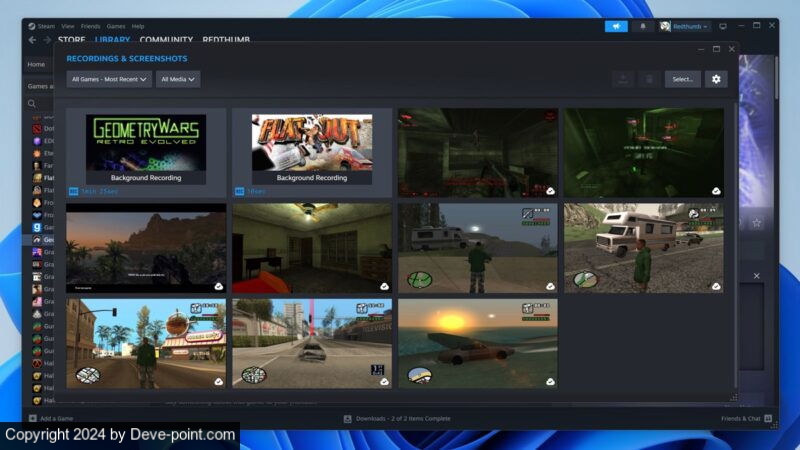800x450 pixels.
Task: Open the All Games - Most Recent dropdown
Action: coord(109,79)
